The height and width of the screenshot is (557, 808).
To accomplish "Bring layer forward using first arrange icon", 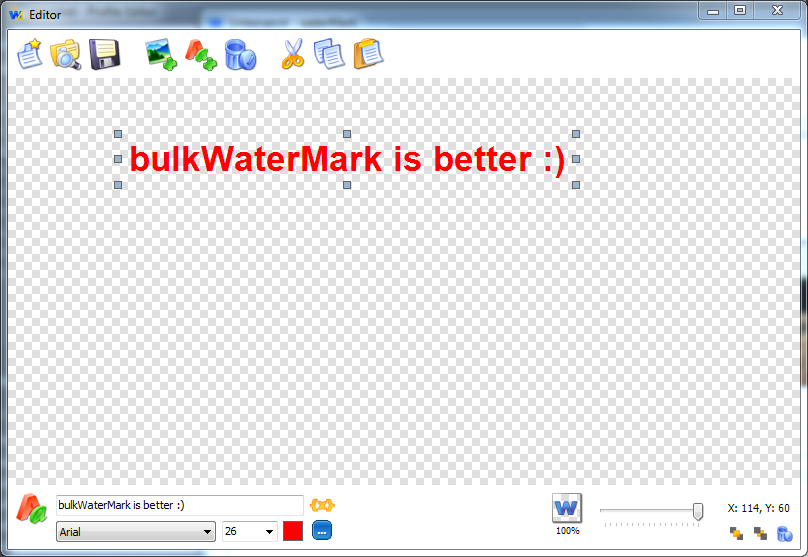I will 737,534.
